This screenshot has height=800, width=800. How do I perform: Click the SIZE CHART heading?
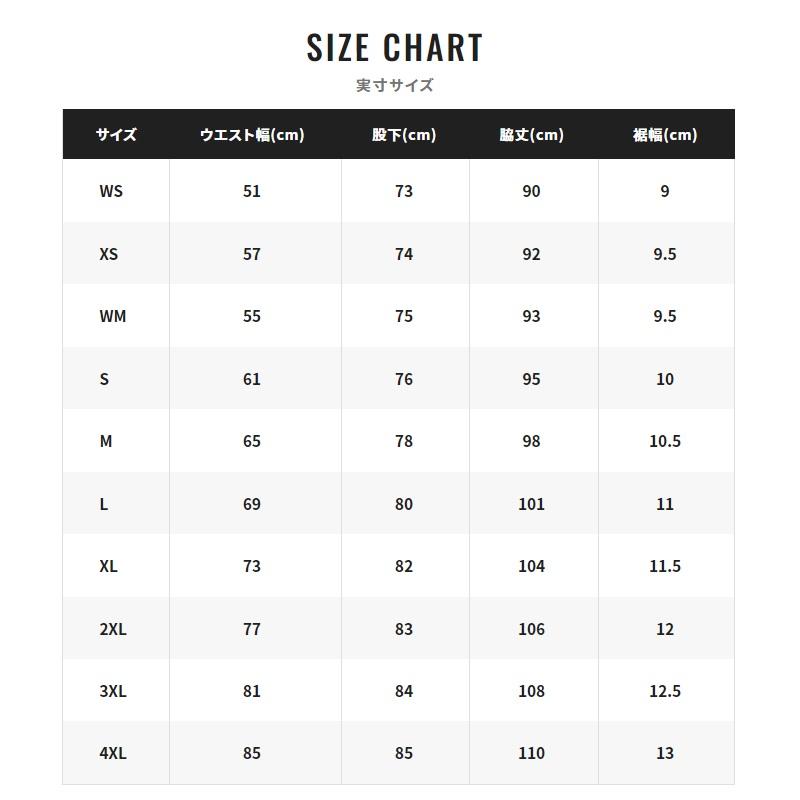[x=395, y=48]
